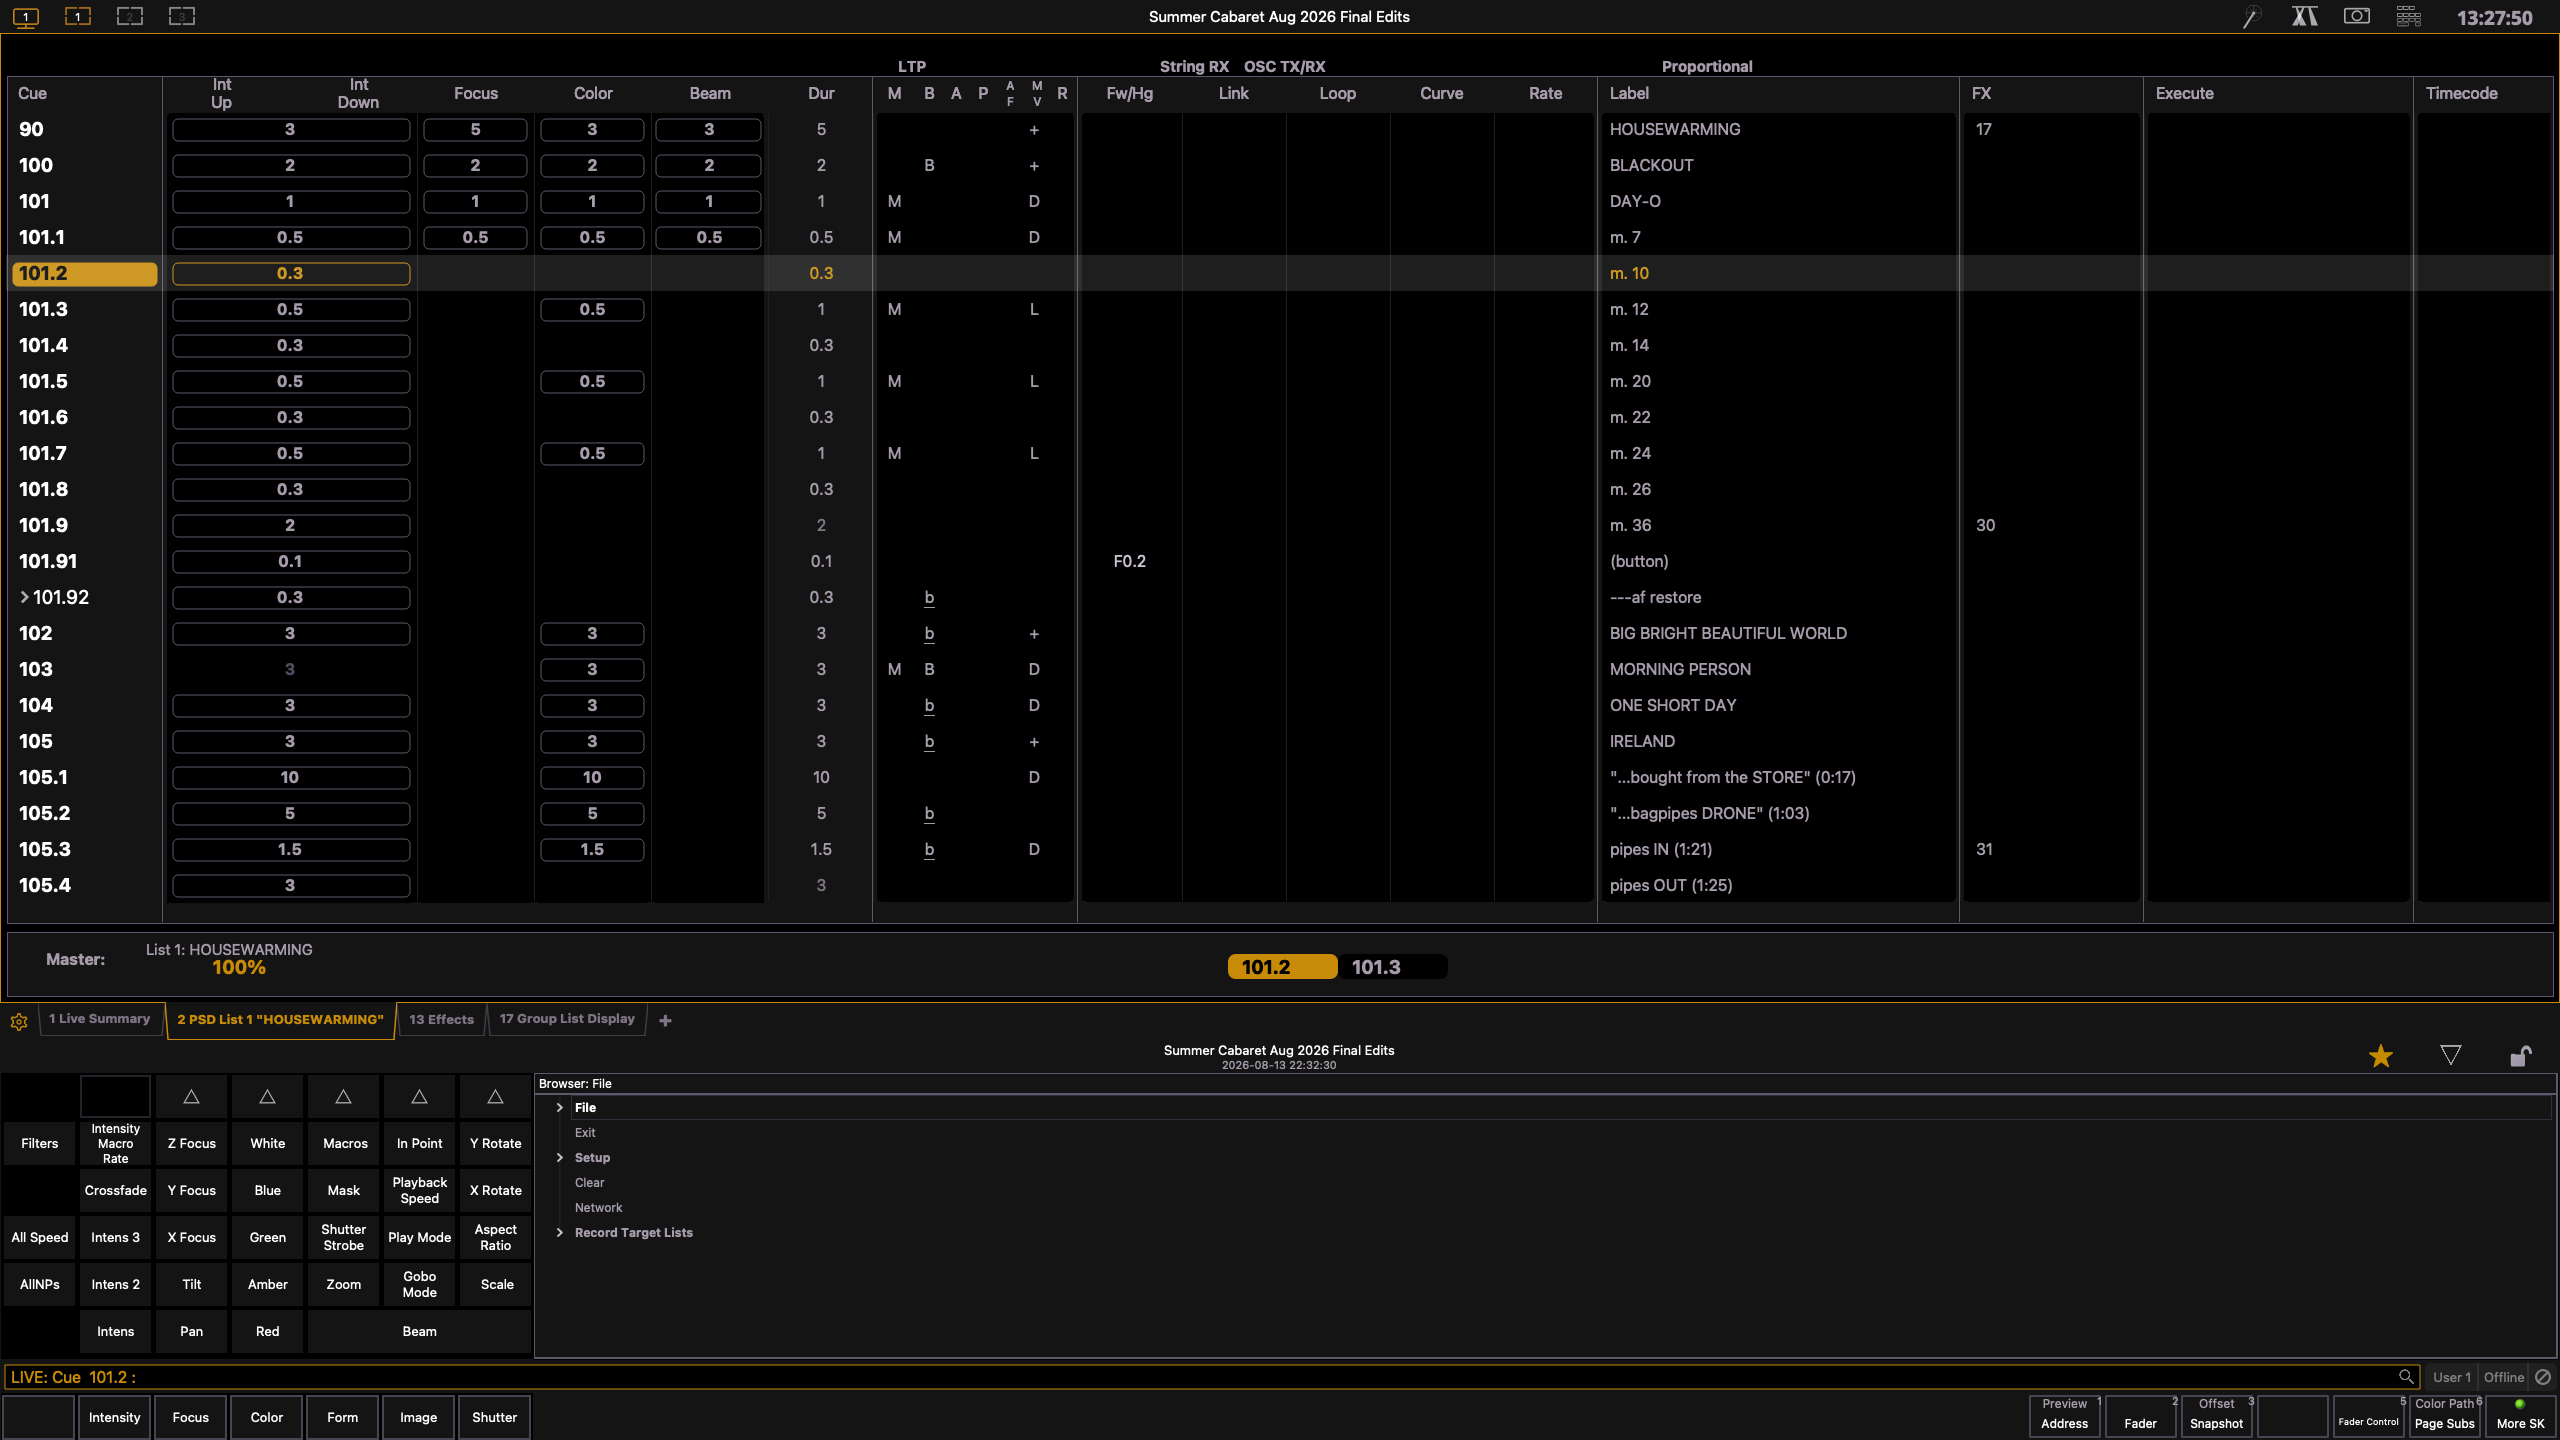Click the User 1 status label
The image size is (2560, 1440).
[2451, 1377]
